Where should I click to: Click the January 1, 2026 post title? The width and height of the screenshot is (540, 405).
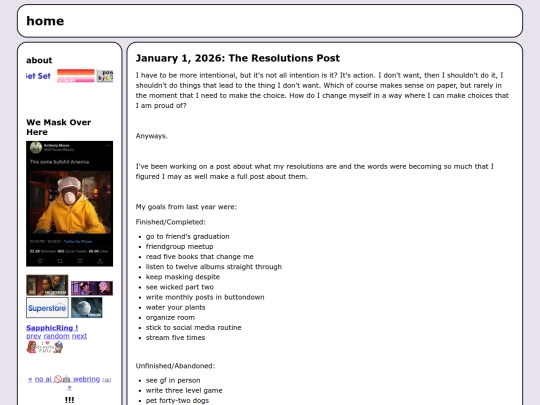(238, 58)
